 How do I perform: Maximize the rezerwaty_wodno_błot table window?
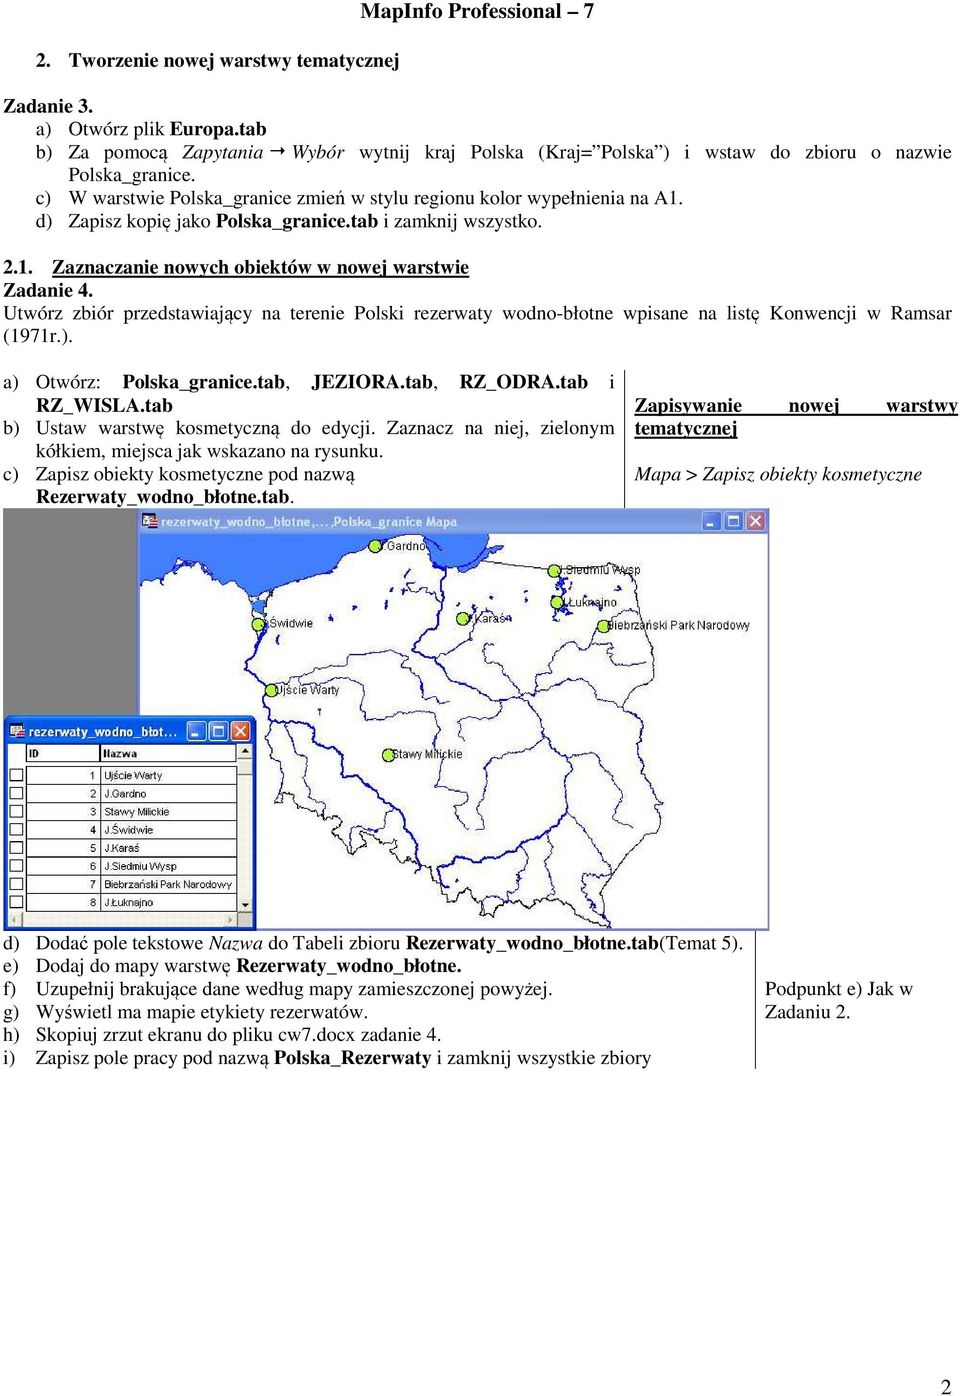coord(218,731)
